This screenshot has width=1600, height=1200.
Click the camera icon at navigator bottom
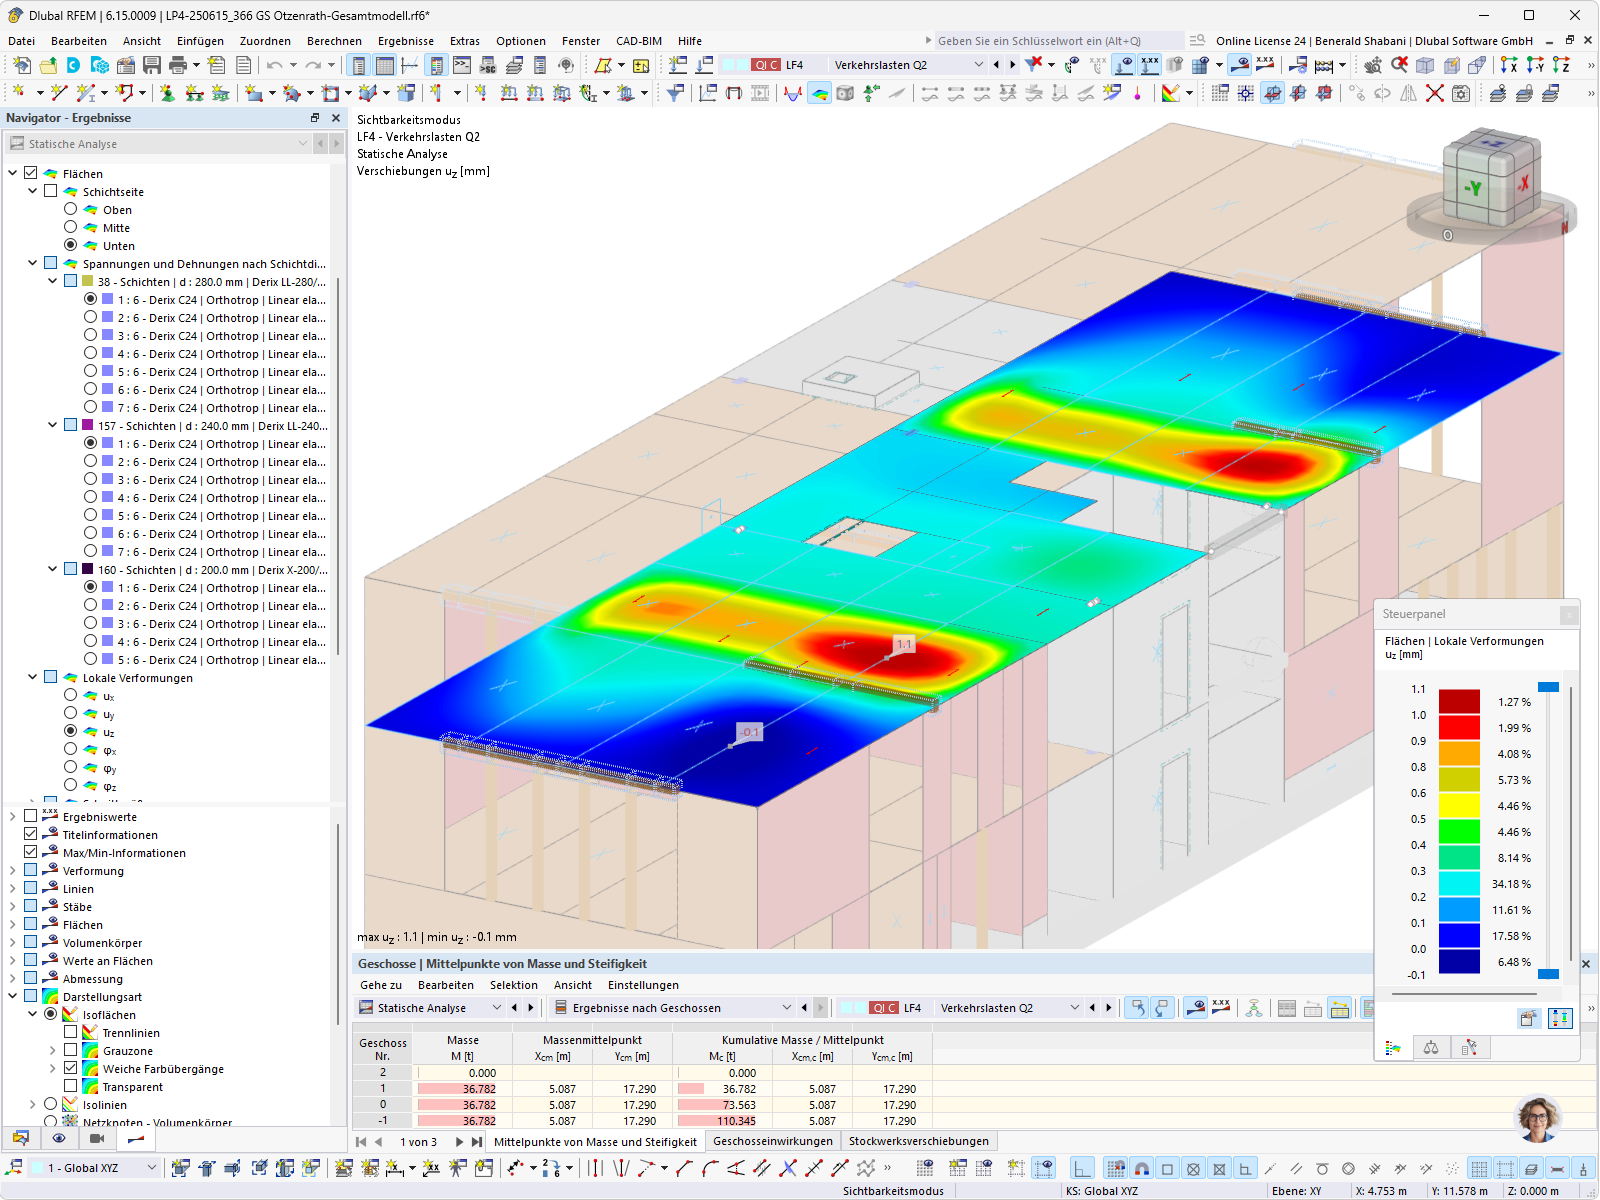97,1138
